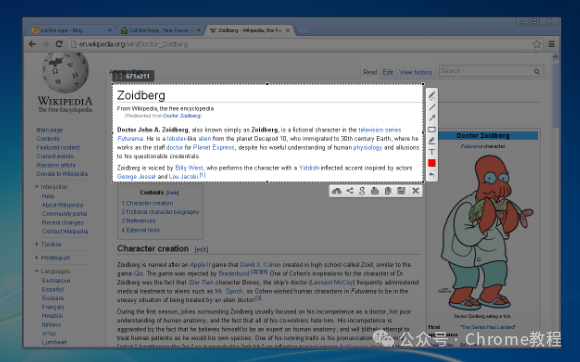The image size is (580, 362).
Task: Switch to the 'cut the rope - Bing' tab
Action: [70, 30]
